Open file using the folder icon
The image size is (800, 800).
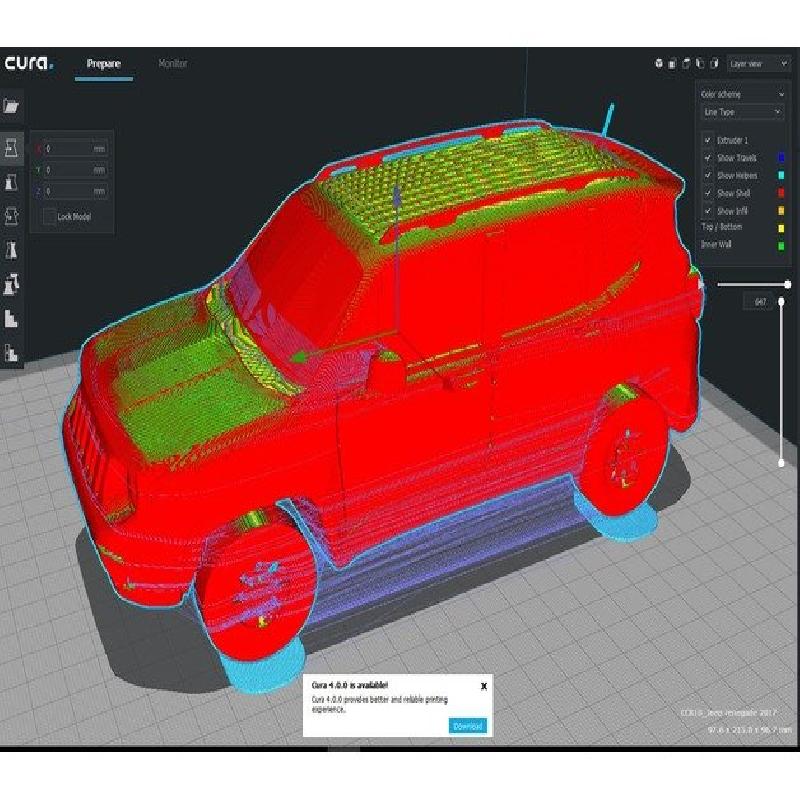12,106
